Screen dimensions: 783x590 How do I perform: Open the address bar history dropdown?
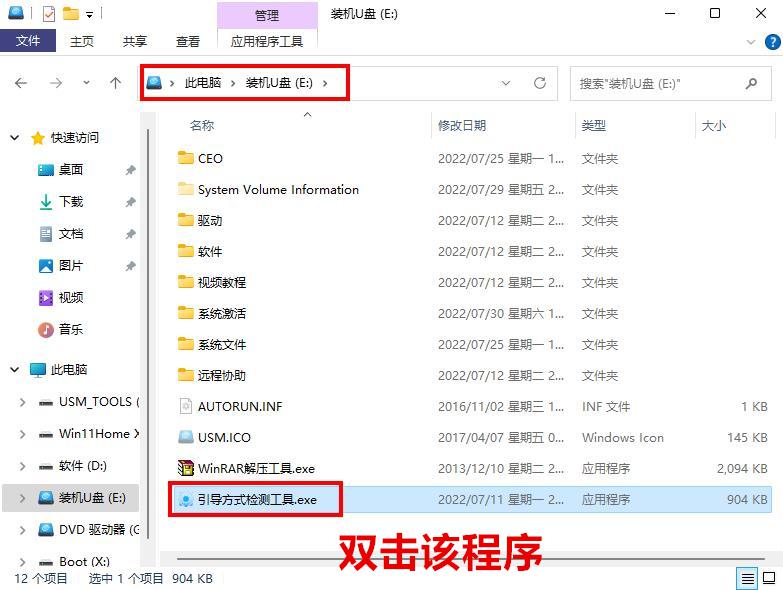click(506, 83)
